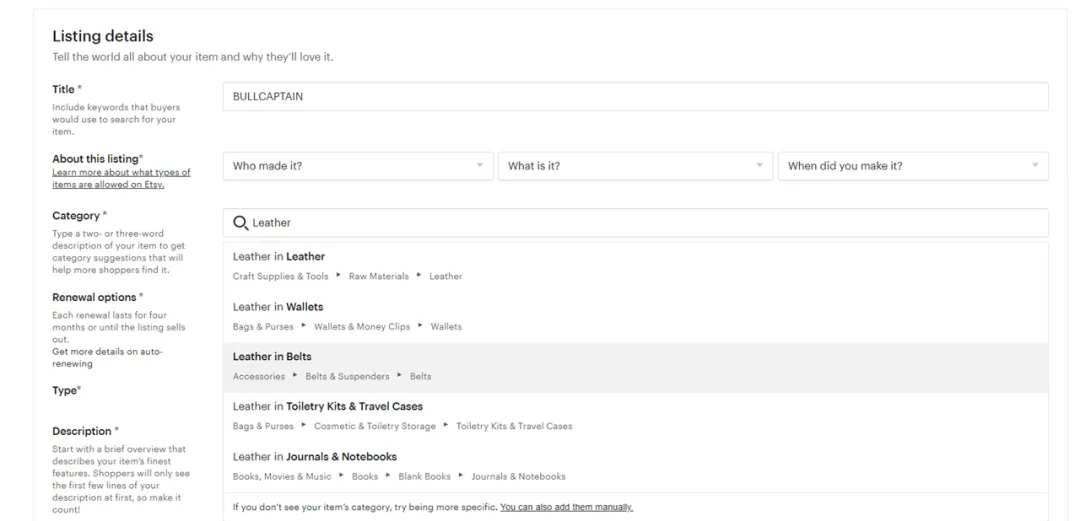Click the arrow icon on 'When did you make it?'
The height and width of the screenshot is (521, 1080).
click(1034, 166)
